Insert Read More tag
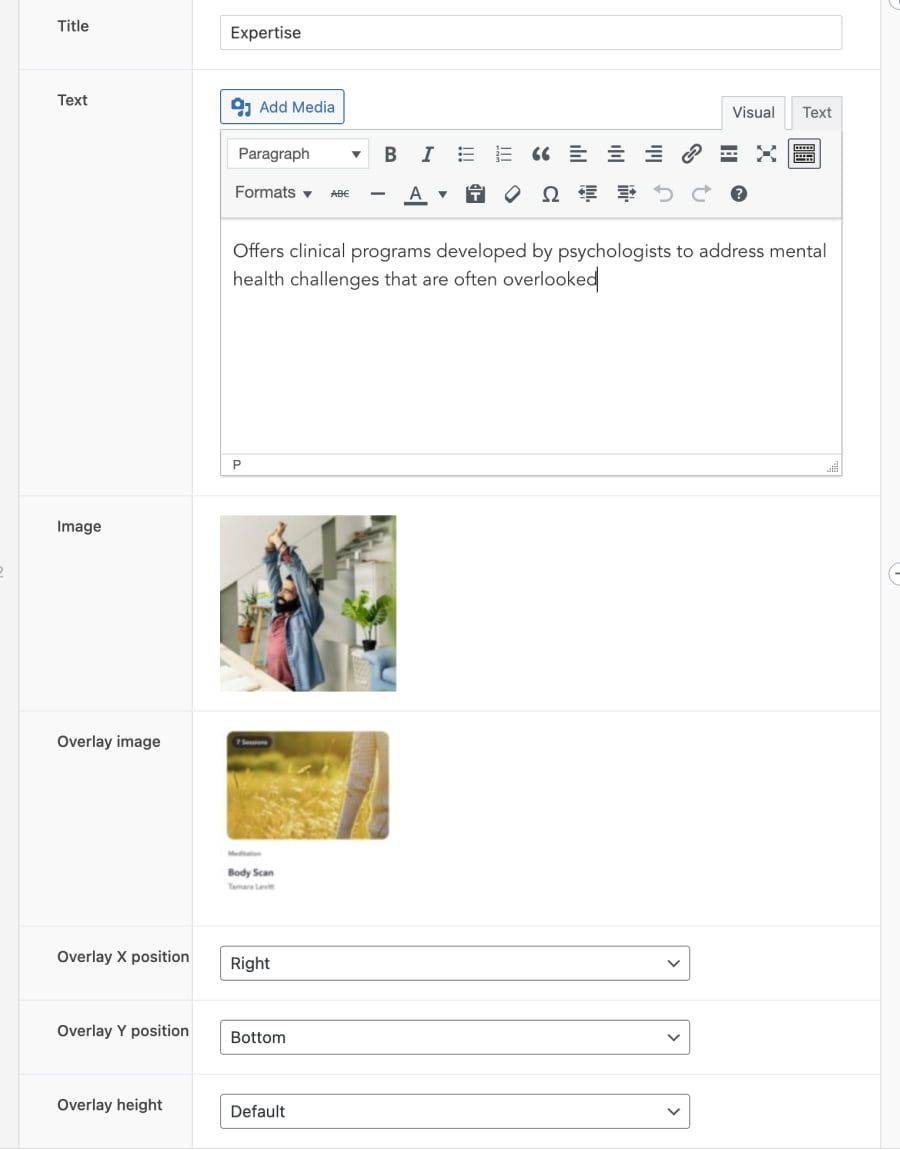This screenshot has height=1150, width=900. tap(728, 154)
